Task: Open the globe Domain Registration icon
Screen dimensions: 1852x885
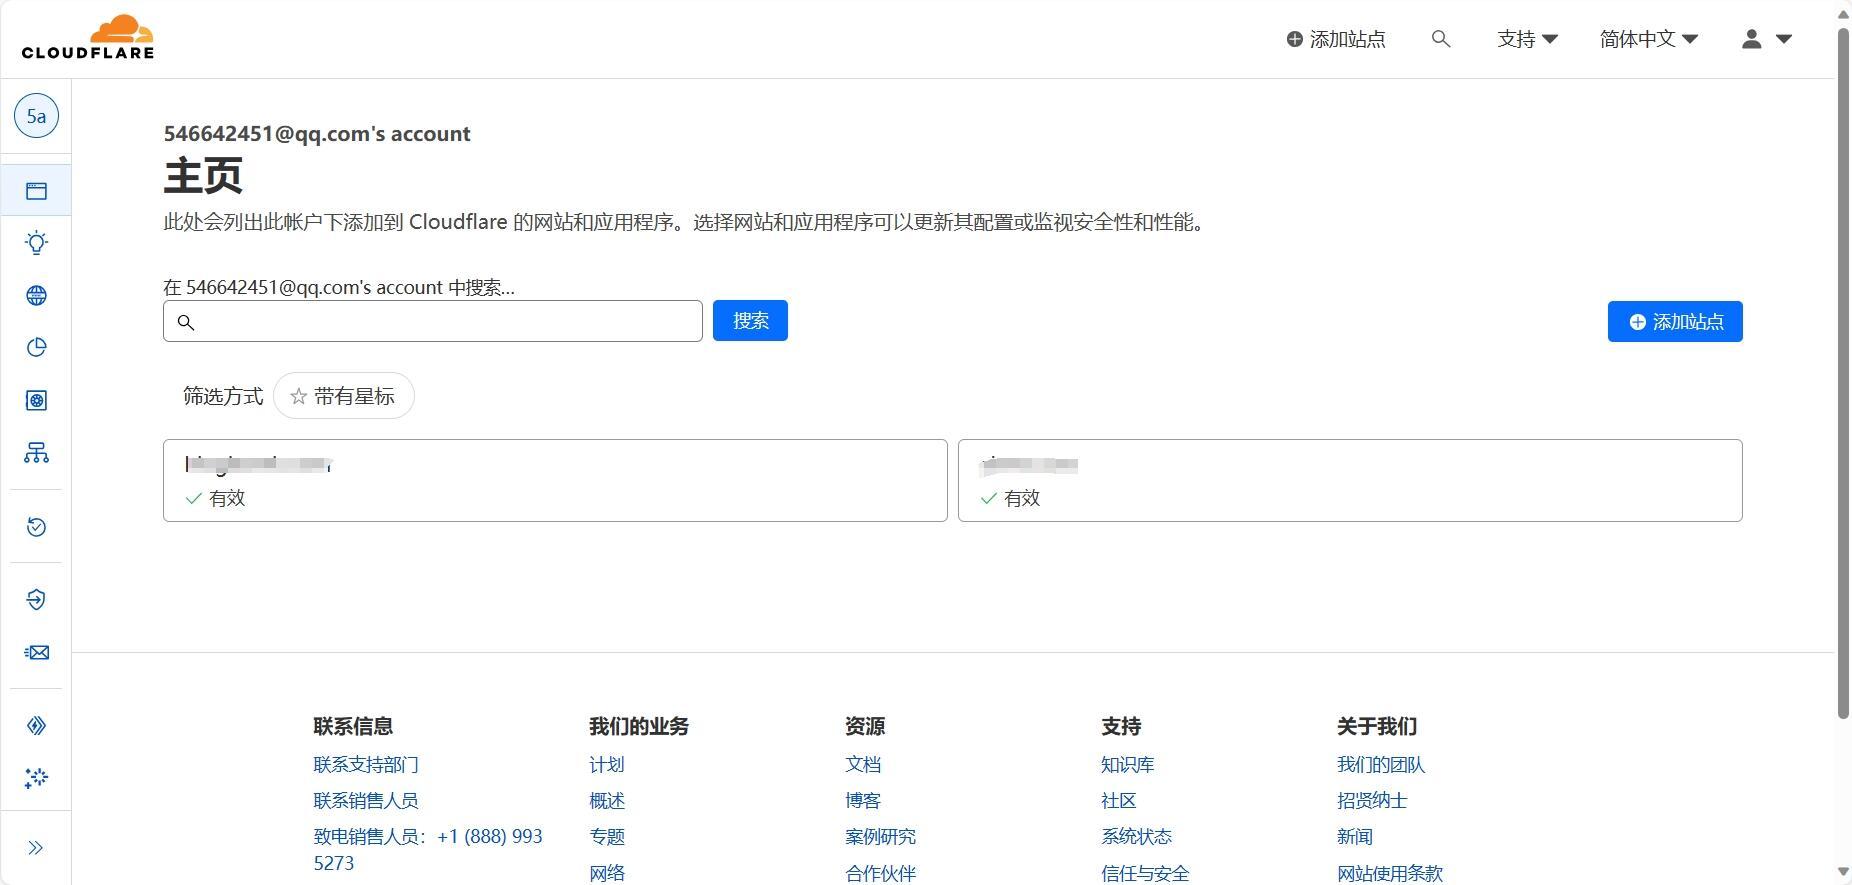Action: (x=36, y=295)
